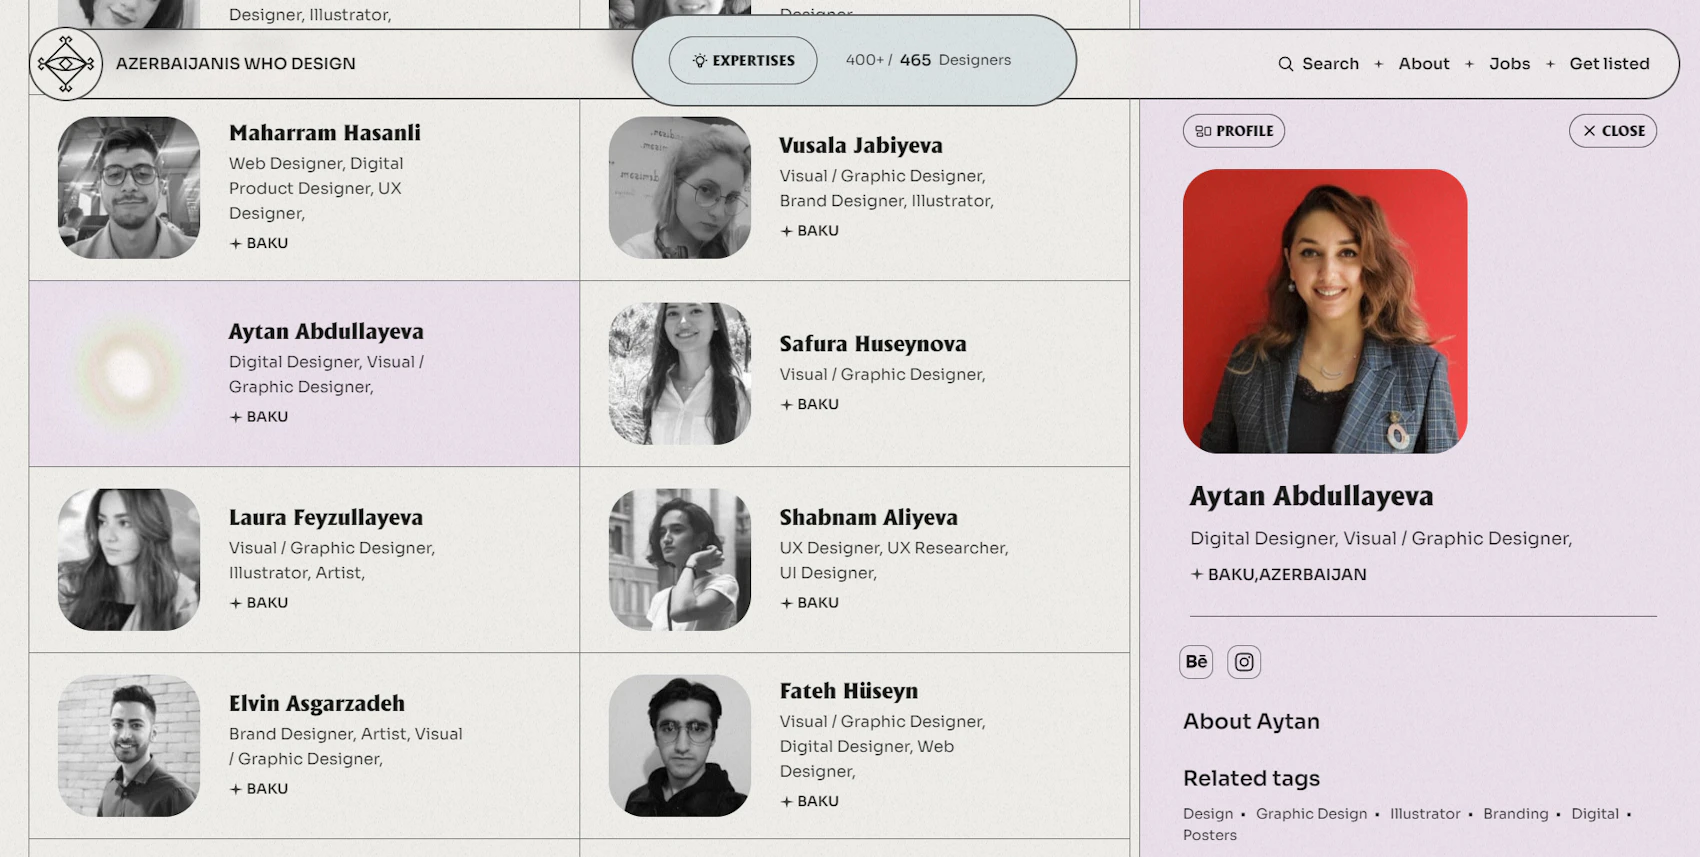
Task: Click the Related tags heading
Action: [1251, 779]
